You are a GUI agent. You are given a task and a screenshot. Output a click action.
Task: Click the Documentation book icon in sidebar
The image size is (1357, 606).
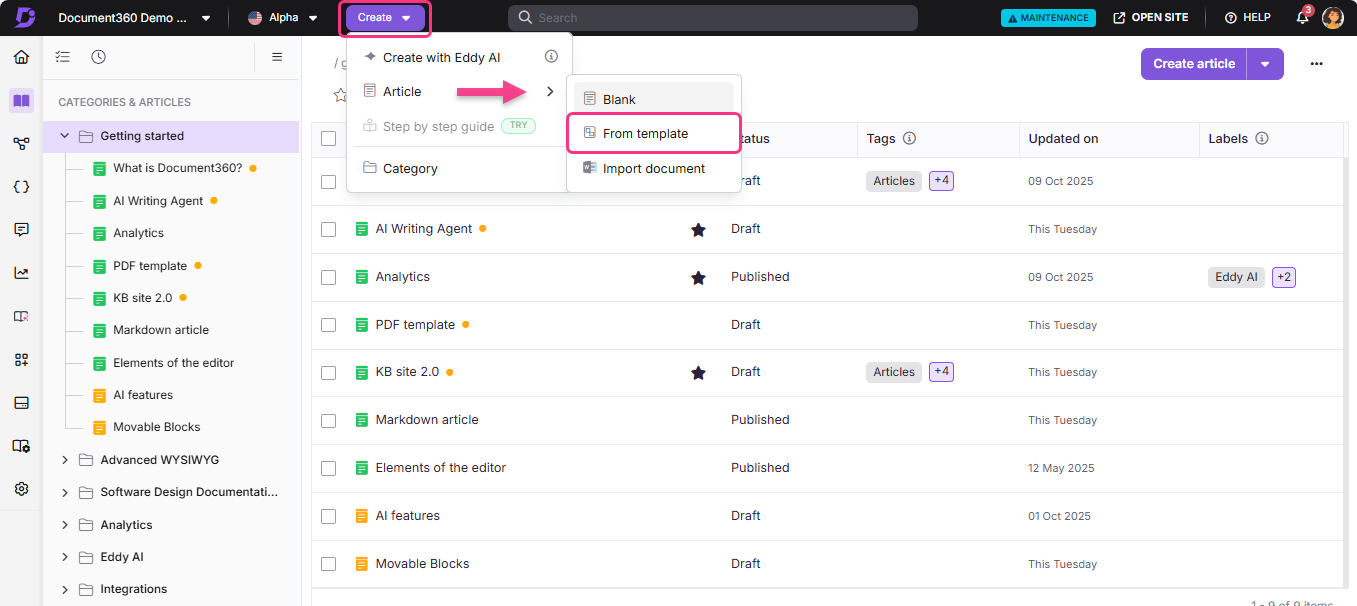(x=21, y=101)
